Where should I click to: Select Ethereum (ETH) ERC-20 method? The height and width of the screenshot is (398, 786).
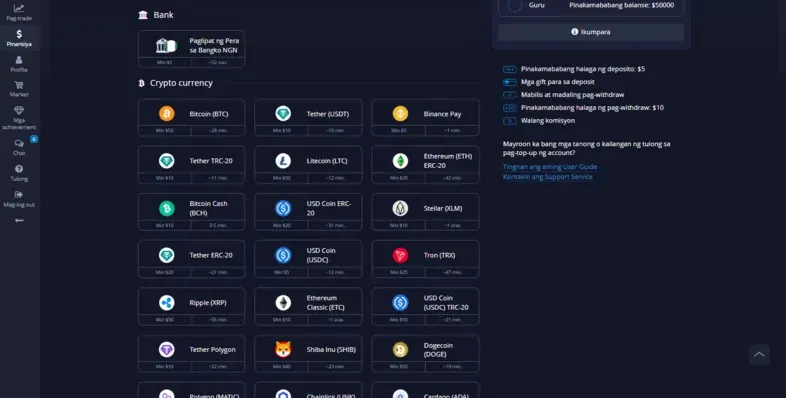pos(425,164)
